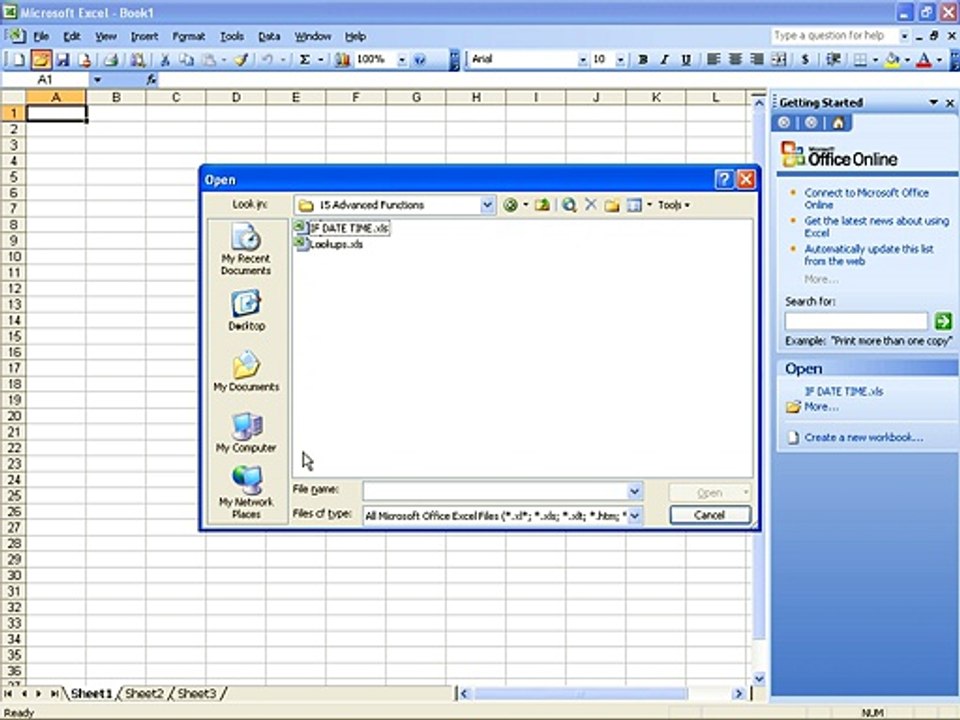
Task: Switch to Sheet3 tab
Action: tap(197, 693)
